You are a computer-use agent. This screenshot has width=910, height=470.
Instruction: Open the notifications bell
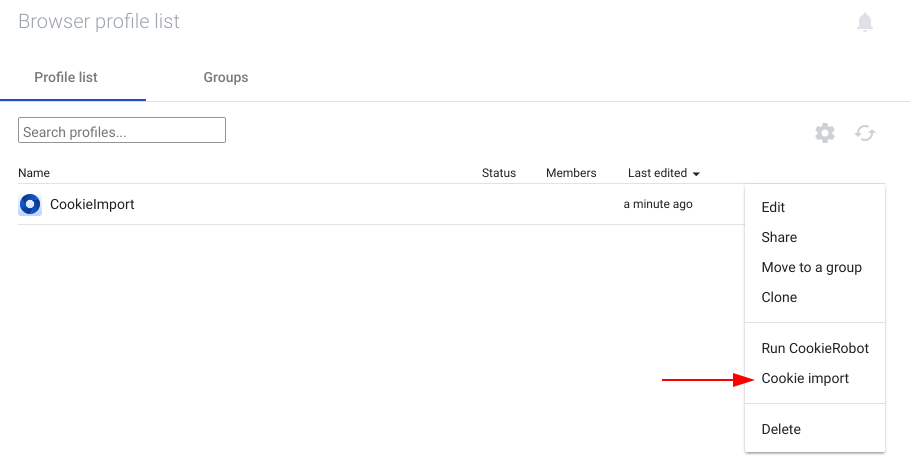(865, 22)
